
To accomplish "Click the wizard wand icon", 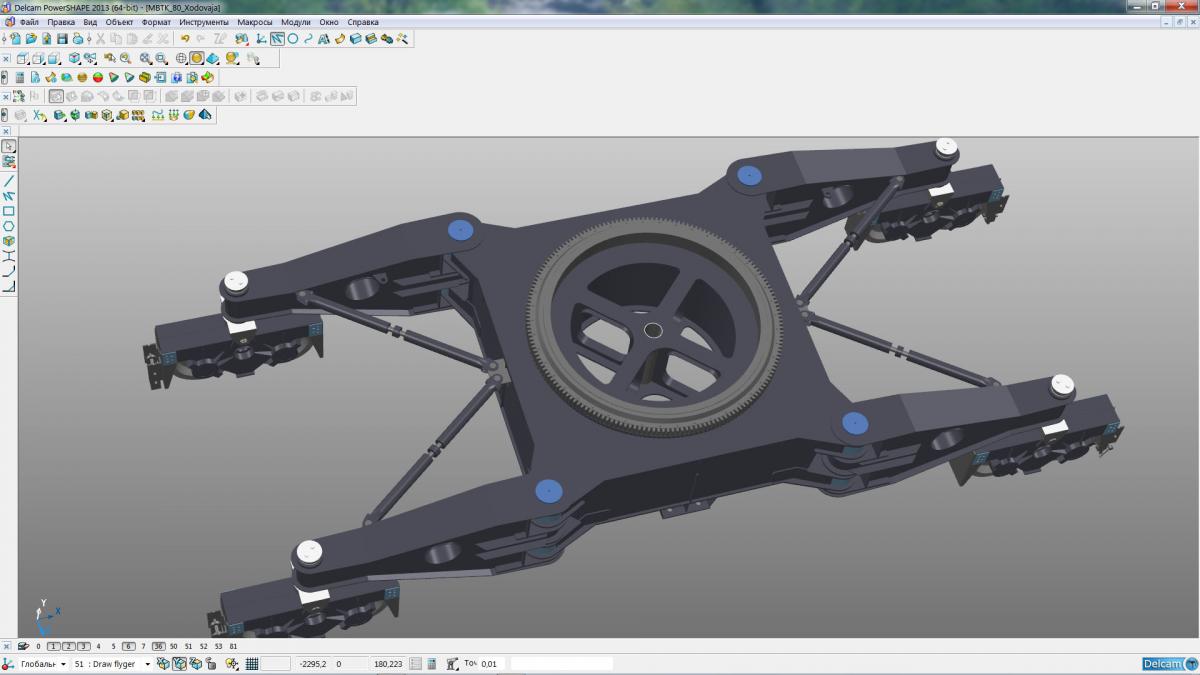I will point(402,39).
